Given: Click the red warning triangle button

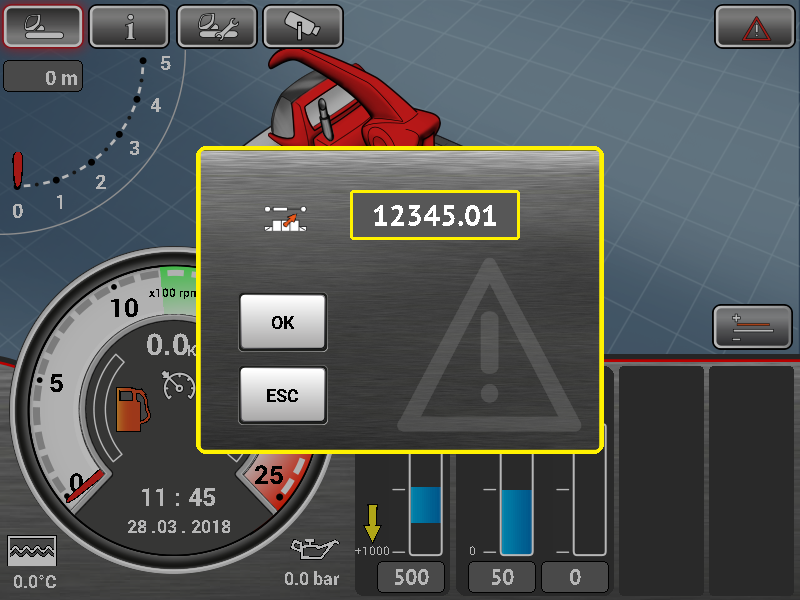Looking at the screenshot, I should 754,27.
